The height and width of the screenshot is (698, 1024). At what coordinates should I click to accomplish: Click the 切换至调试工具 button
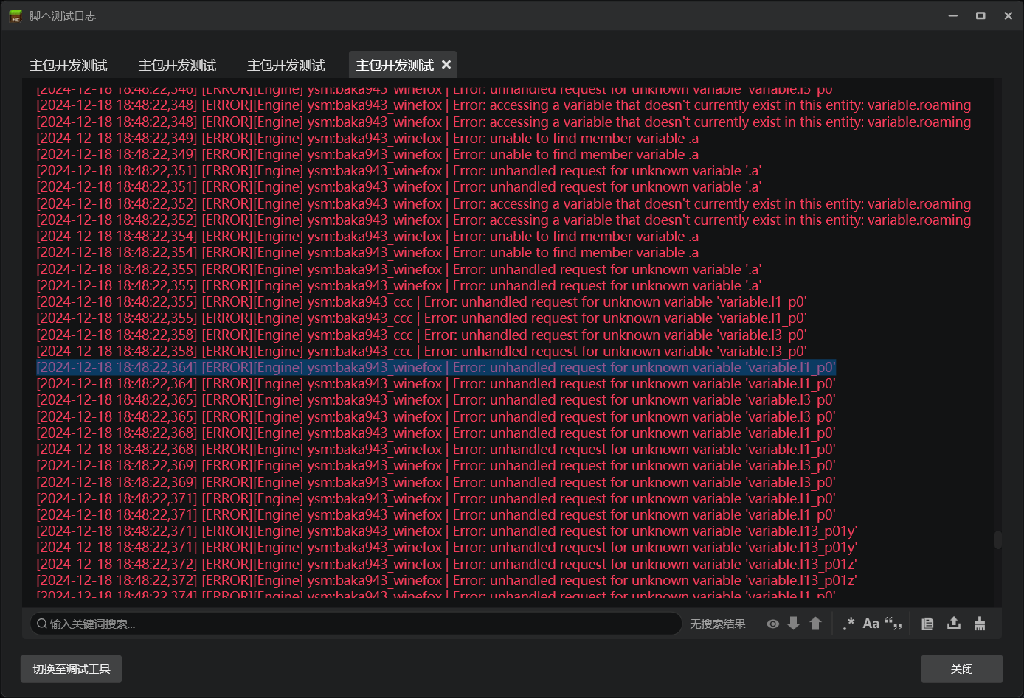tap(71, 669)
